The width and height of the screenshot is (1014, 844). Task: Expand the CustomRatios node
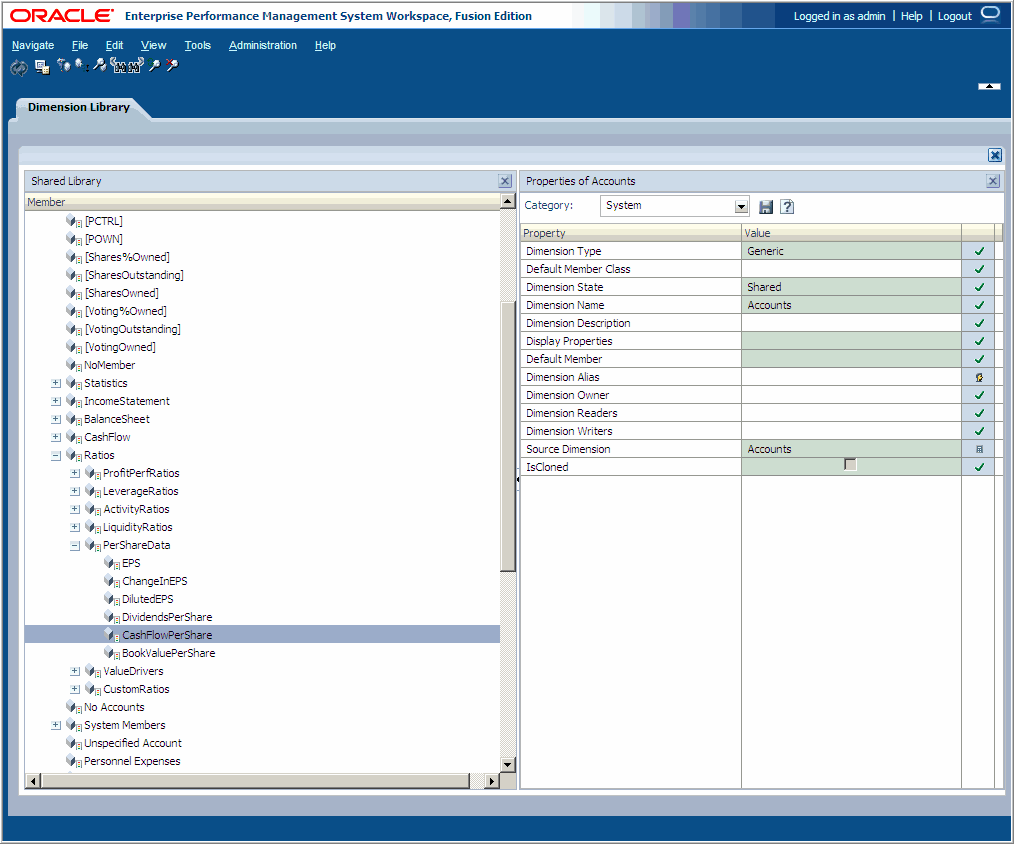(75, 689)
